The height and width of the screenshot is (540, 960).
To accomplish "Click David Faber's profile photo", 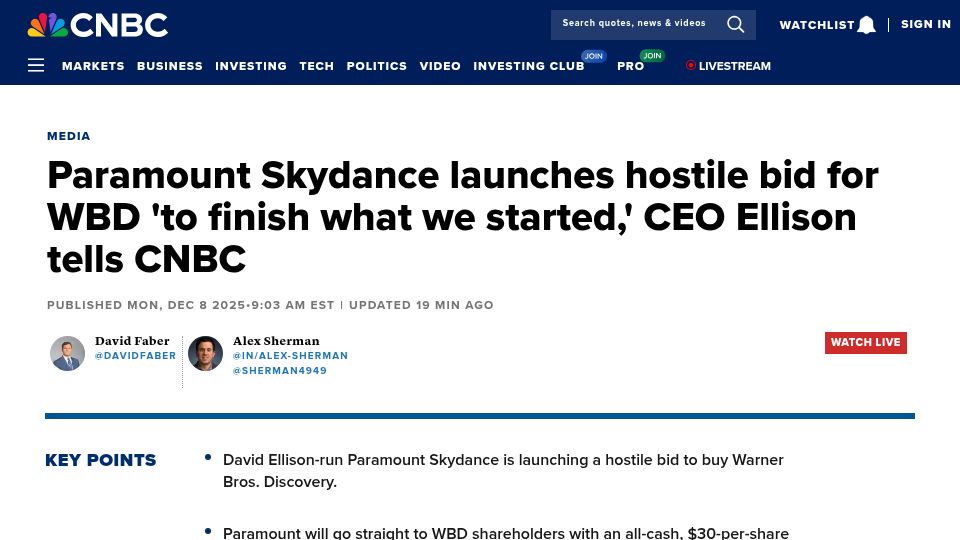I will pos(67,353).
